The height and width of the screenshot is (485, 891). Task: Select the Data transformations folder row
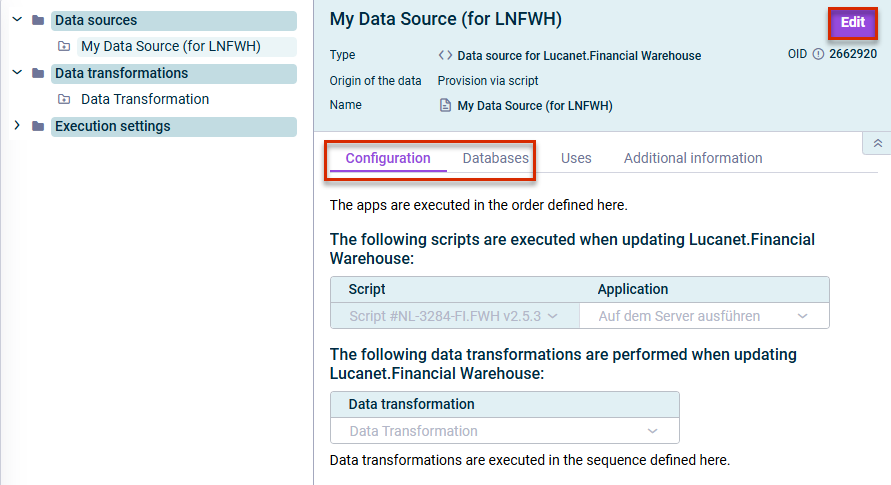(174, 73)
